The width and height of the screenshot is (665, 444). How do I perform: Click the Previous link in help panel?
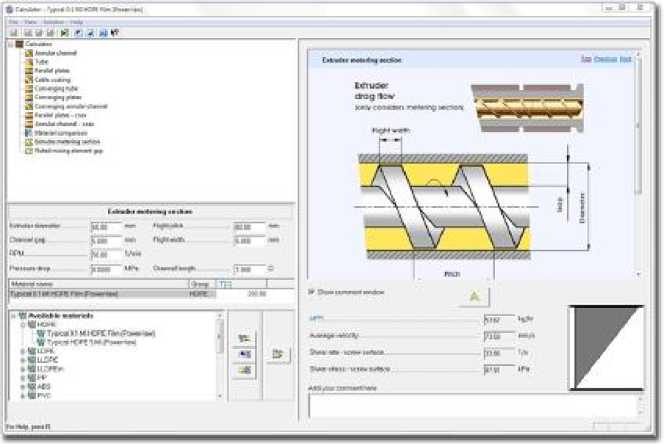tap(605, 59)
